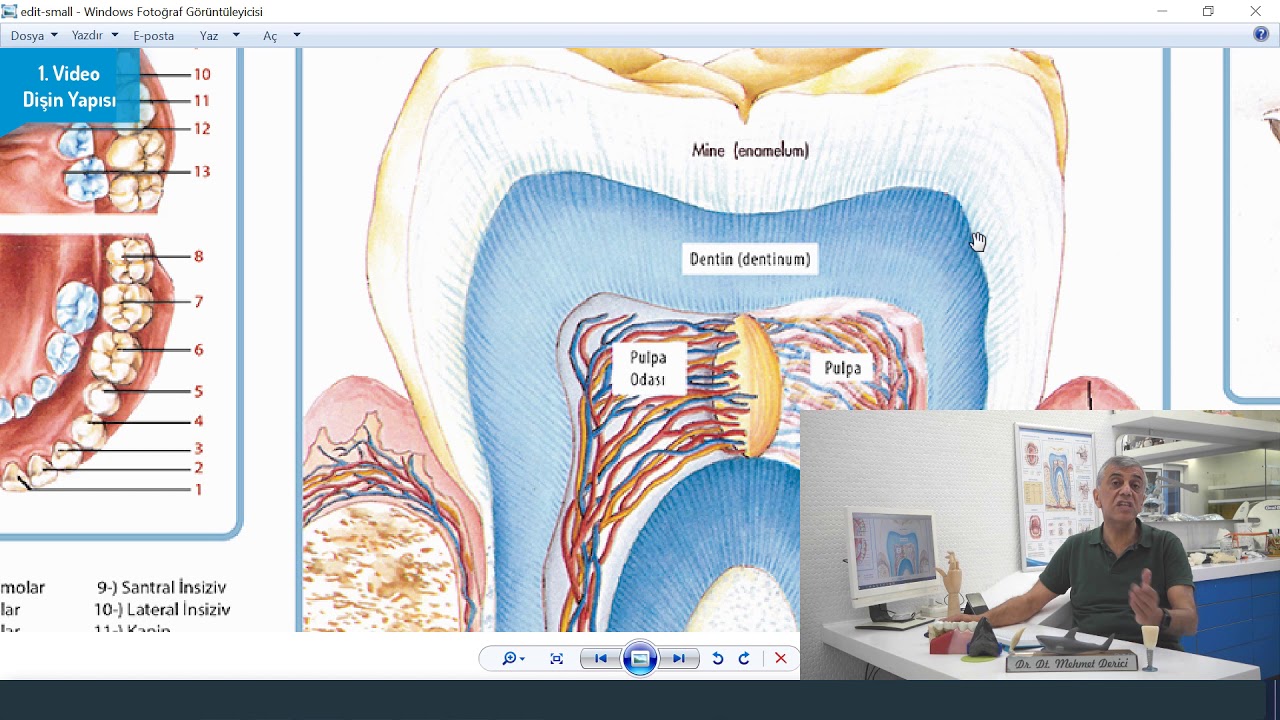Start the slide show
Screen dimensions: 1280x720
tap(640, 658)
